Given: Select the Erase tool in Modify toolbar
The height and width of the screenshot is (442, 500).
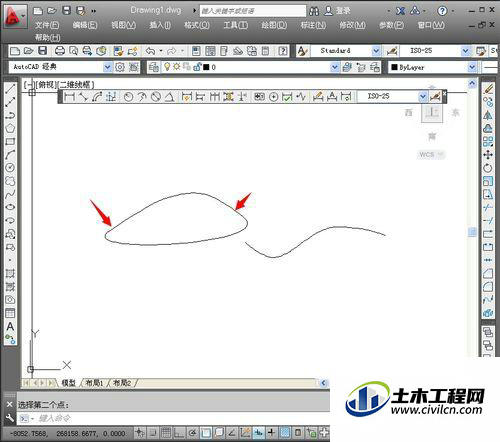Looking at the screenshot, I should tap(488, 89).
